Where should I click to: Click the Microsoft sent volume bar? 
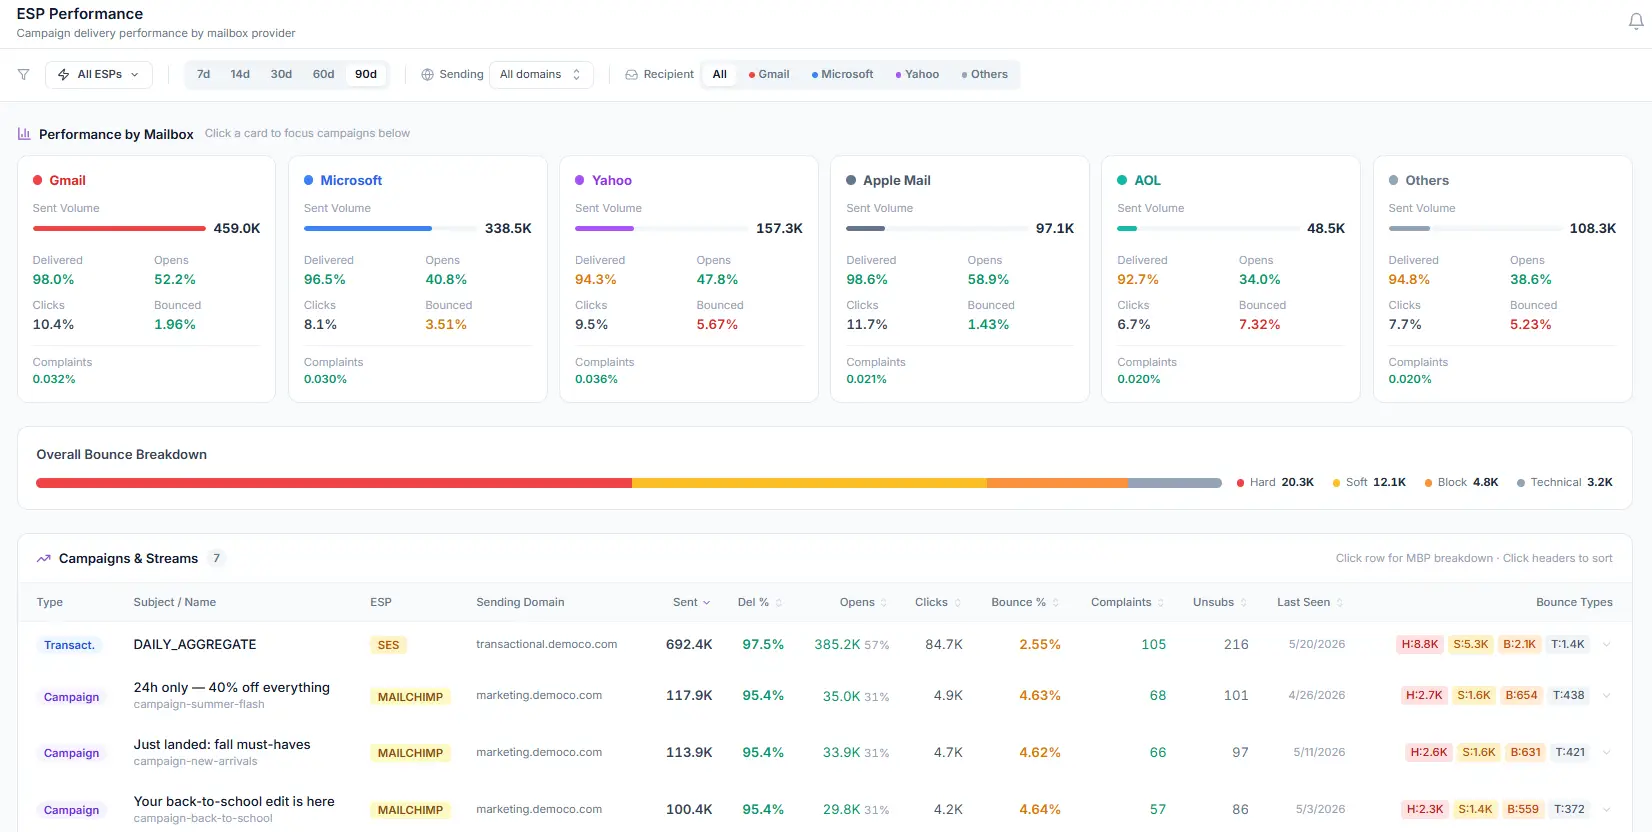click(x=390, y=228)
